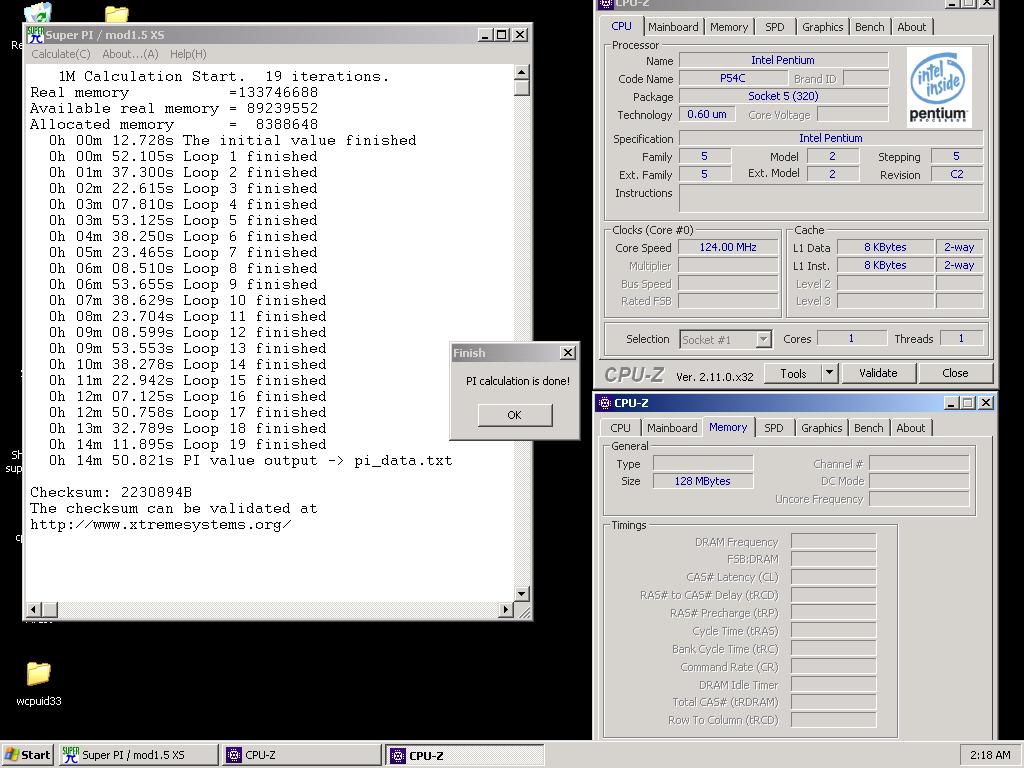1024x768 pixels.
Task: Click the xtremesystems.org URL text
Action: (161, 524)
